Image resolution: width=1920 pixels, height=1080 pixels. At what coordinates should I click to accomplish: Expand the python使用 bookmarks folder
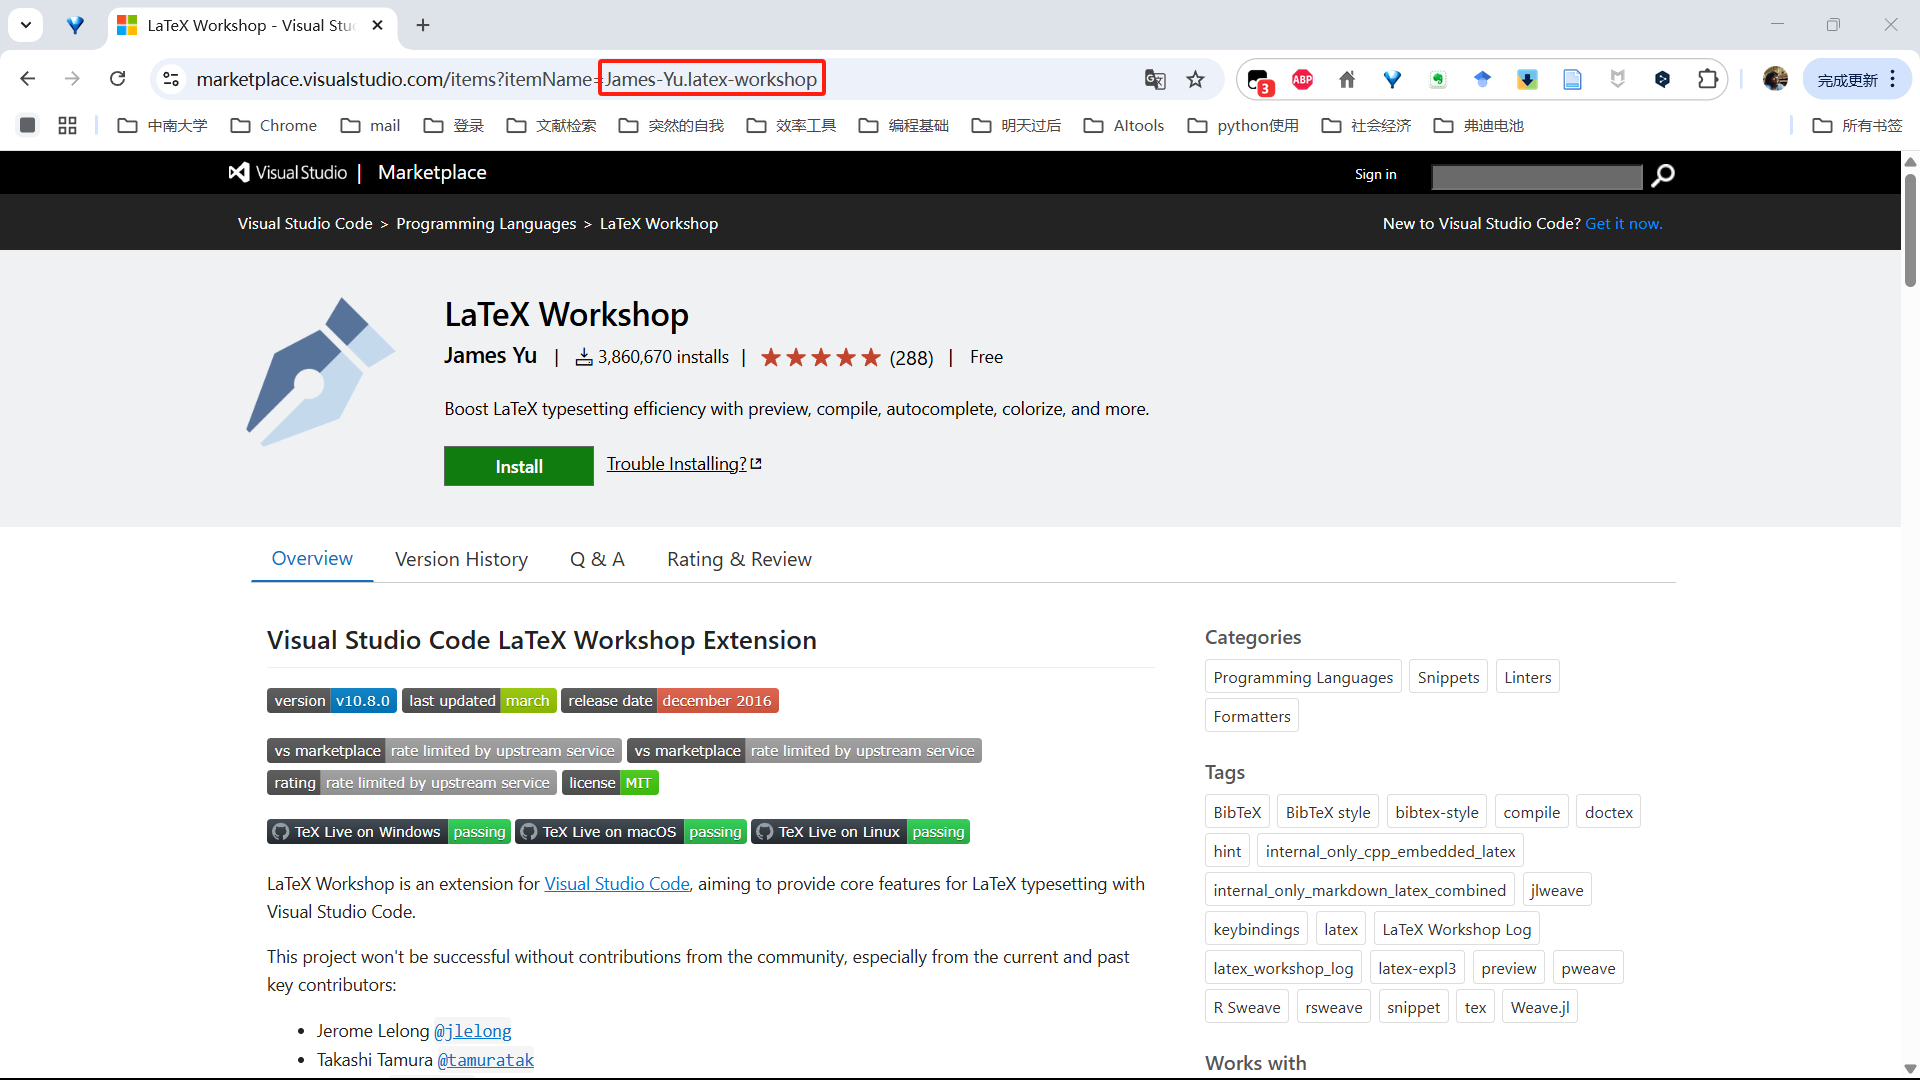click(x=1243, y=125)
